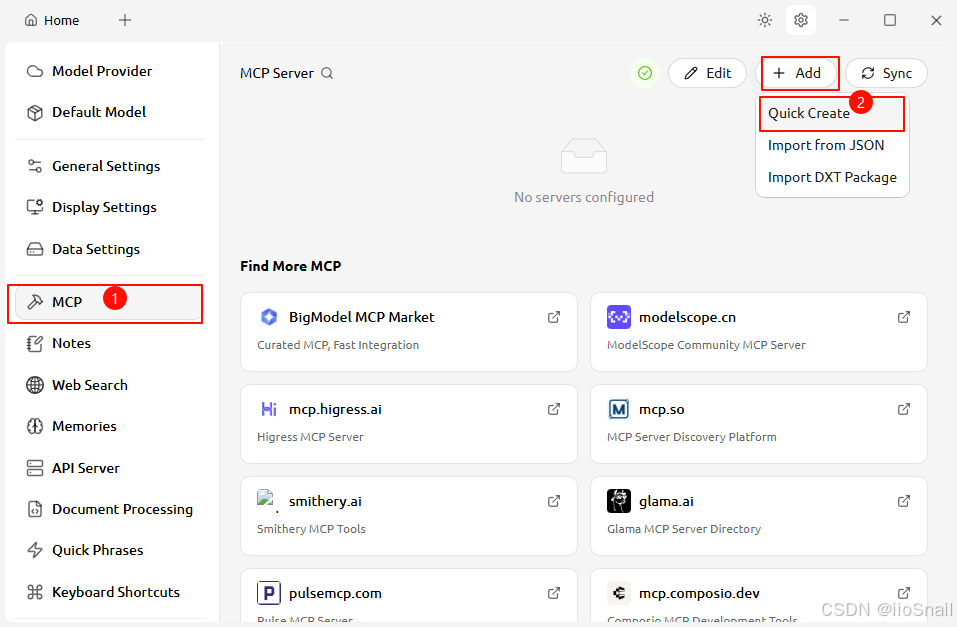Screen dimensions: 957x627
Task: Open BigModel MCP Market external link icon
Action: pos(554,317)
